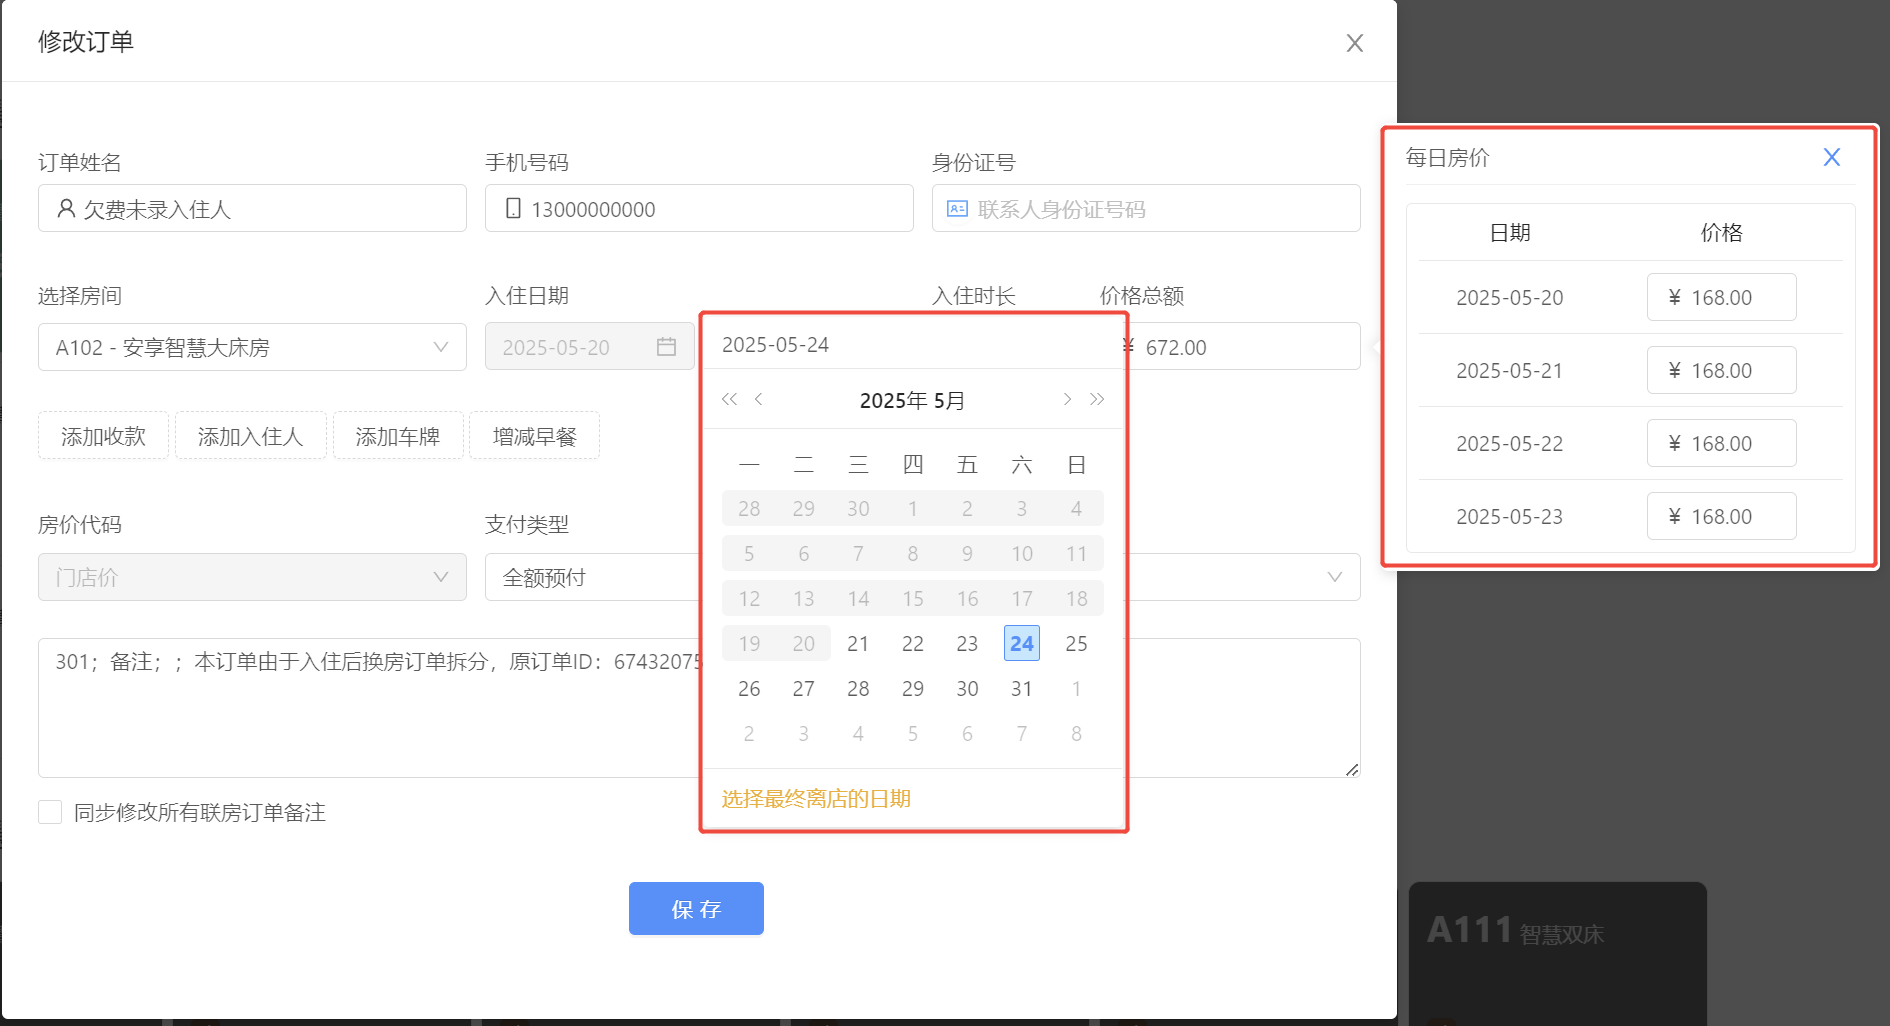
Task: Click the 备注 text area
Action: coord(699,707)
